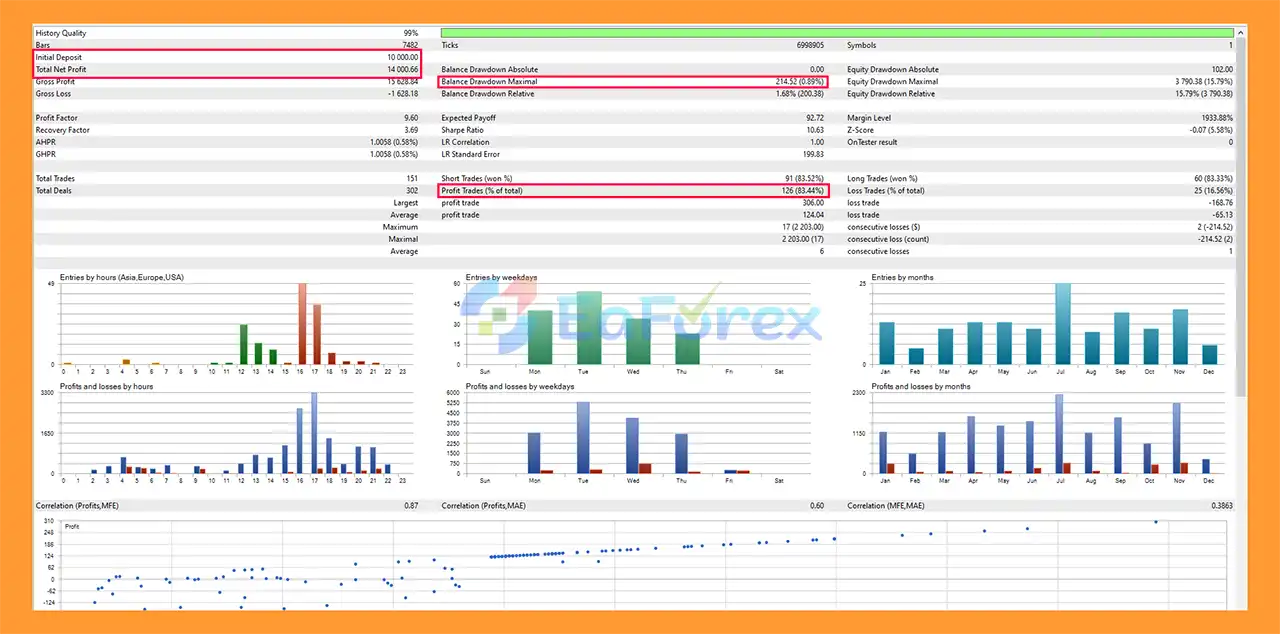Click the Balance Drawdown Maximal row
The height and width of the screenshot is (634, 1280).
point(633,81)
